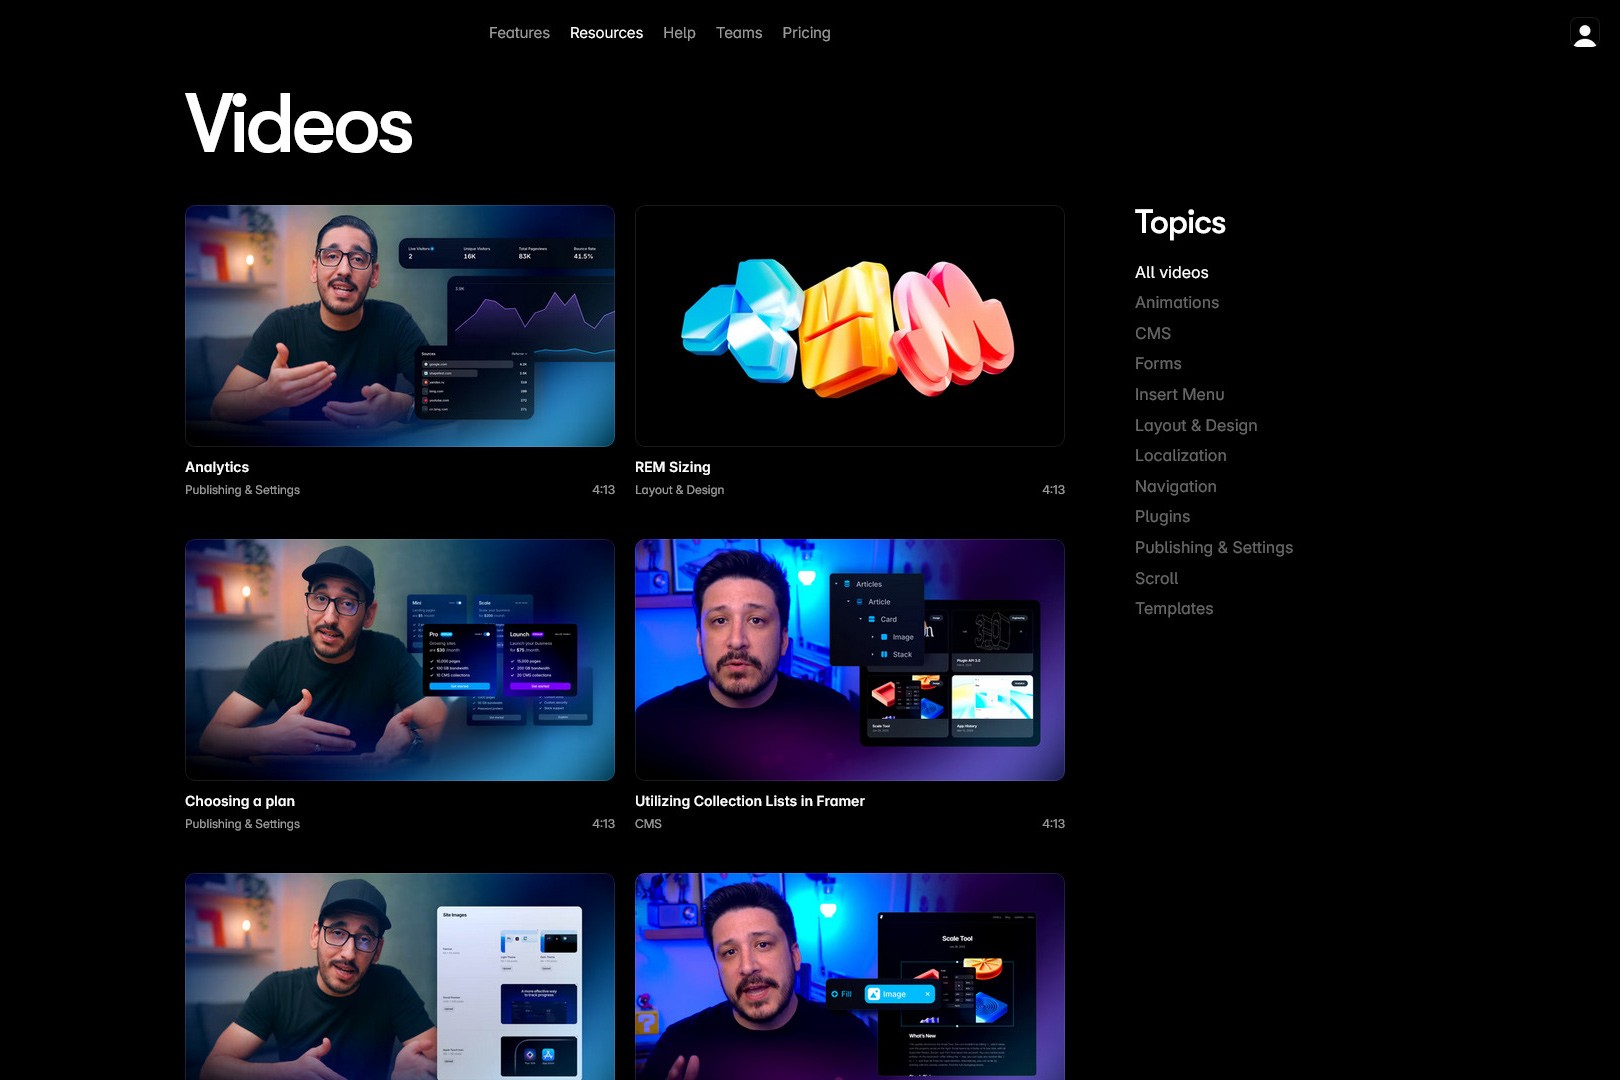Click the 4:13 duration of Utilizing Collection Lists
This screenshot has width=1620, height=1080.
[1053, 824]
